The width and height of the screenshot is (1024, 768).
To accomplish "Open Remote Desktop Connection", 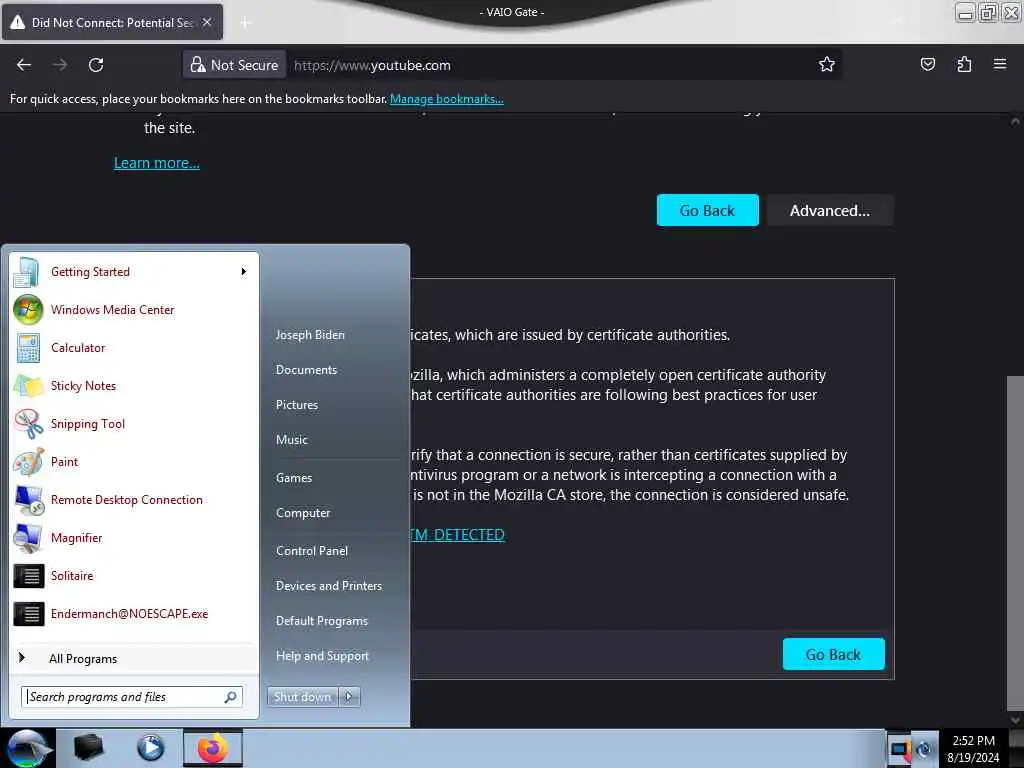I will 134,500.
